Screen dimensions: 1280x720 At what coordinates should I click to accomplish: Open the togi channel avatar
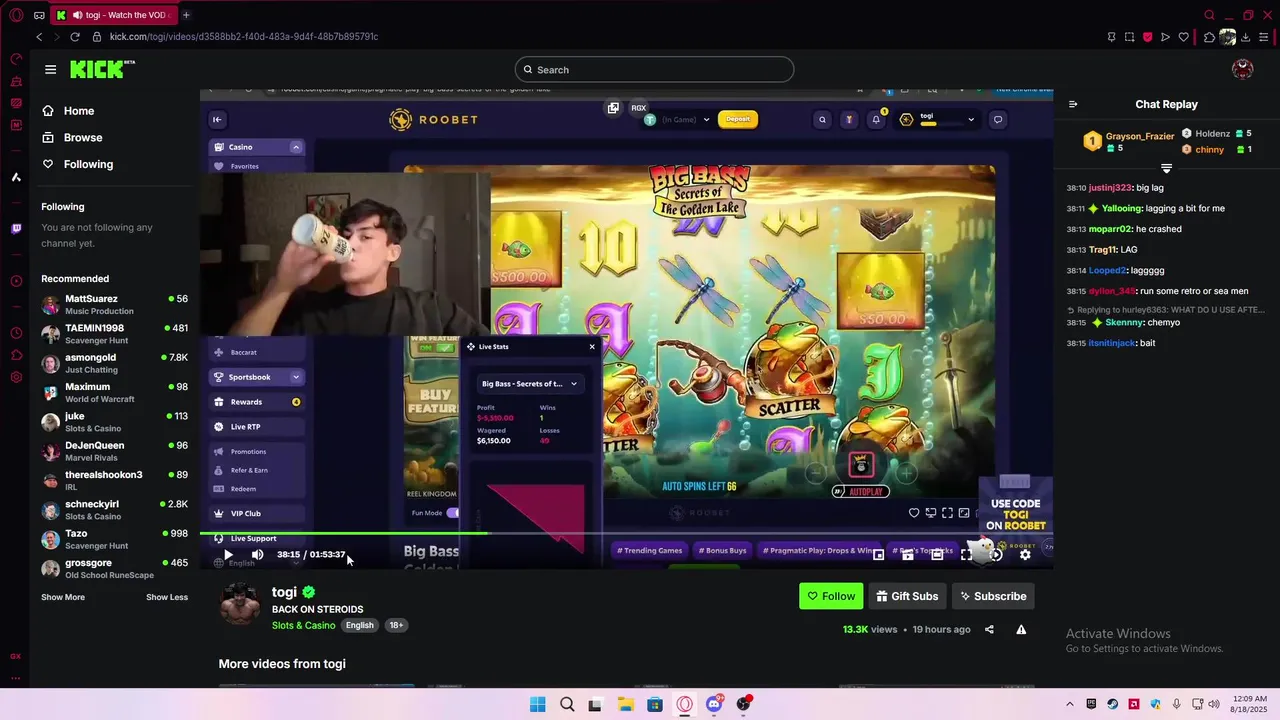tap(240, 604)
